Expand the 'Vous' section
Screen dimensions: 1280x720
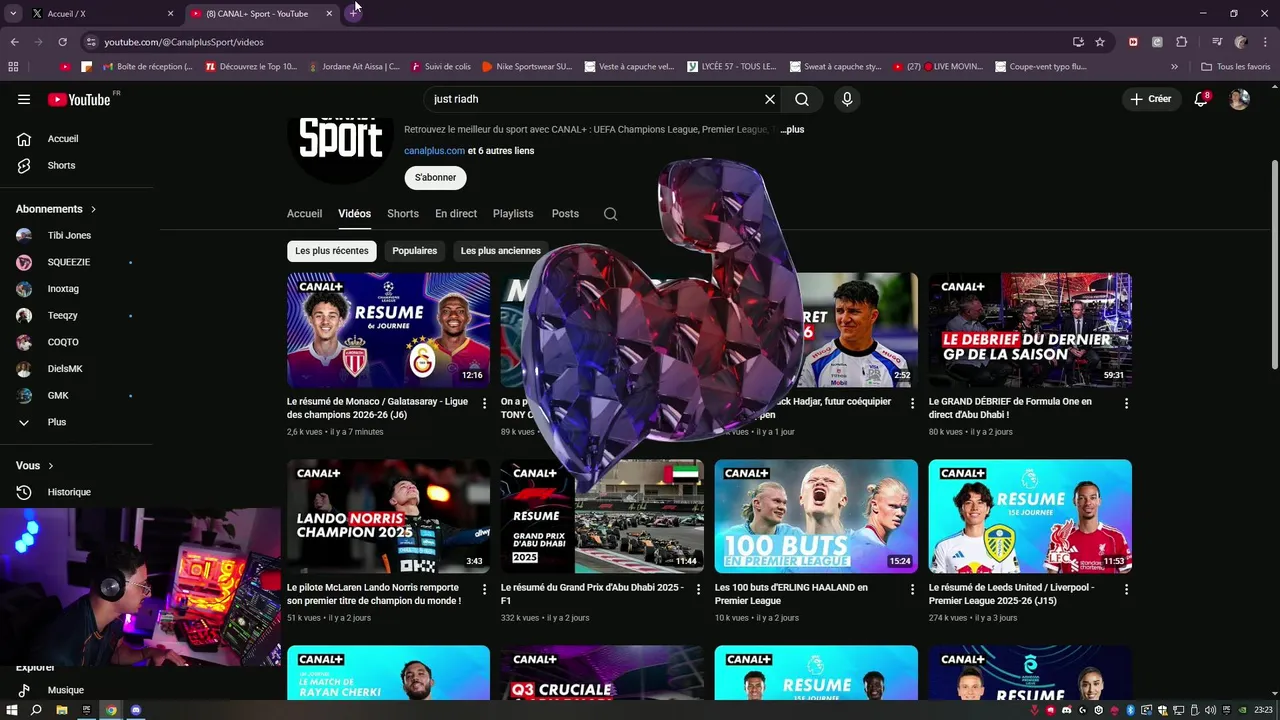tap(35, 466)
